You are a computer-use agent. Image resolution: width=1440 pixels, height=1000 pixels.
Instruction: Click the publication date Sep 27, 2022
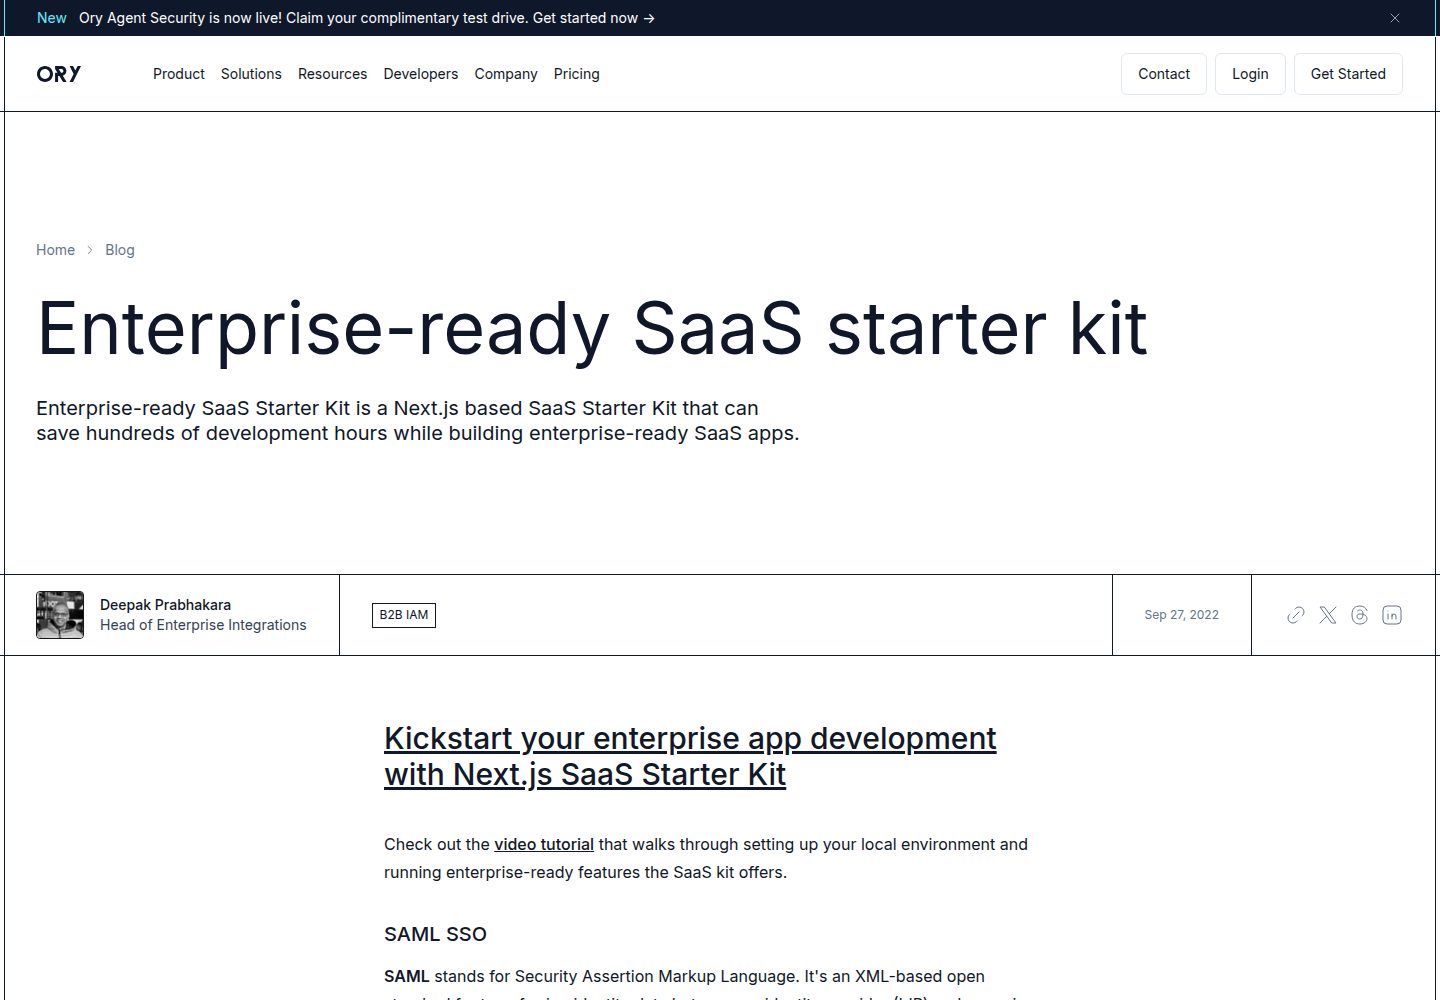1182,615
